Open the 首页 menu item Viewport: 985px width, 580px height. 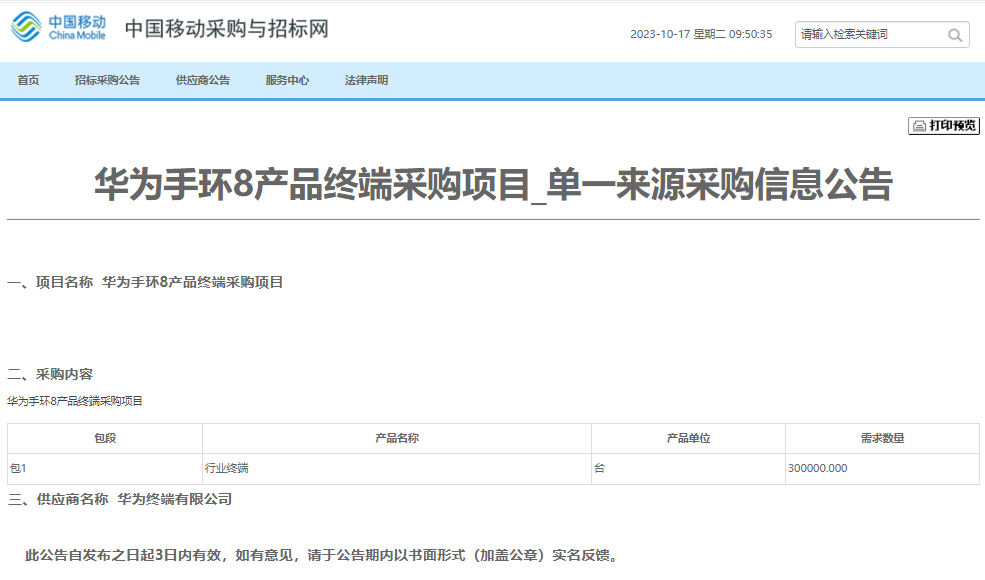coord(28,80)
